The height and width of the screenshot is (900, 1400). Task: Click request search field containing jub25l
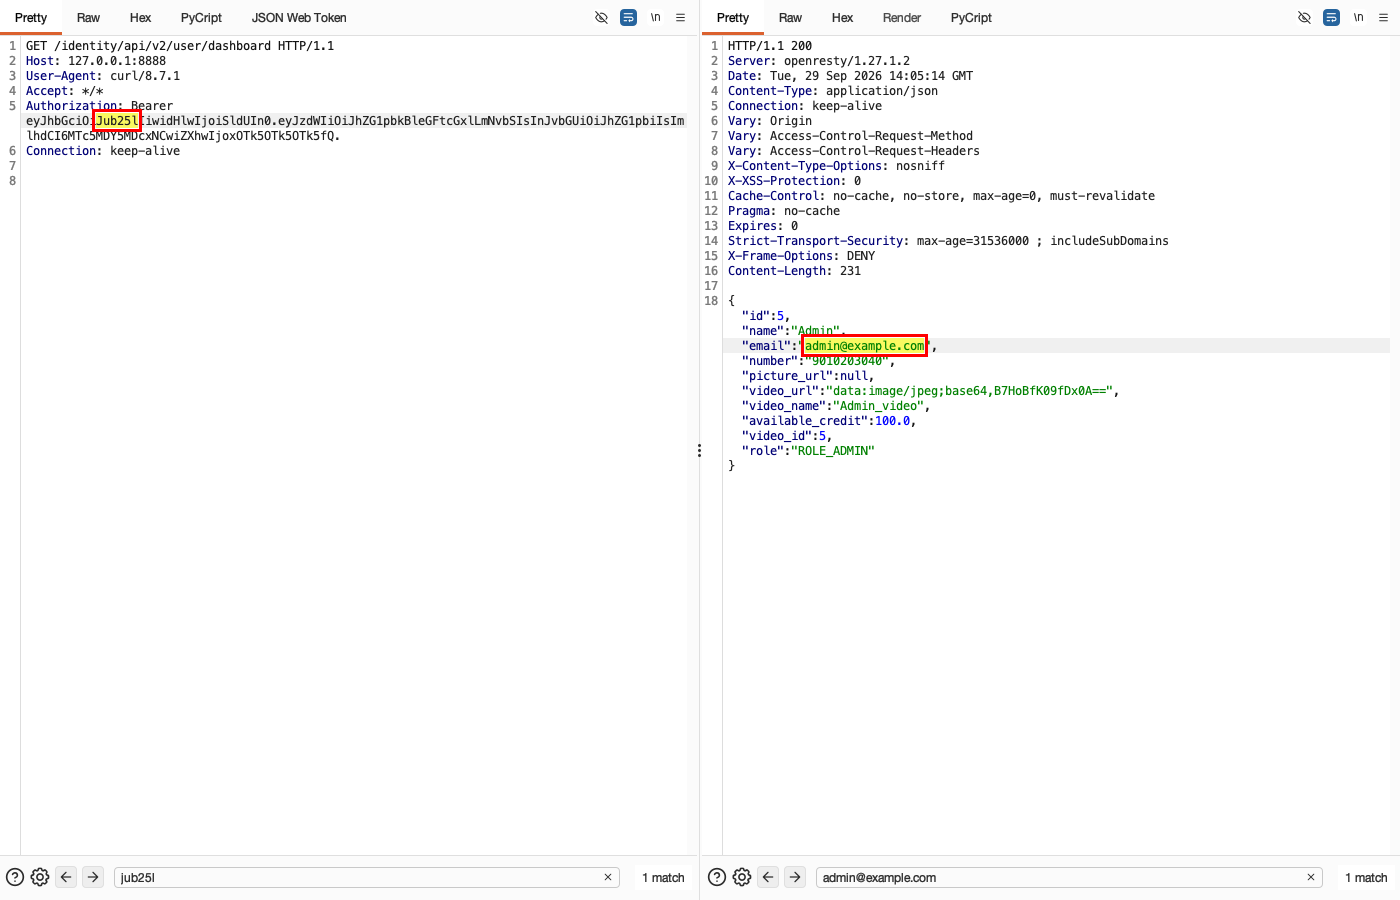[367, 877]
